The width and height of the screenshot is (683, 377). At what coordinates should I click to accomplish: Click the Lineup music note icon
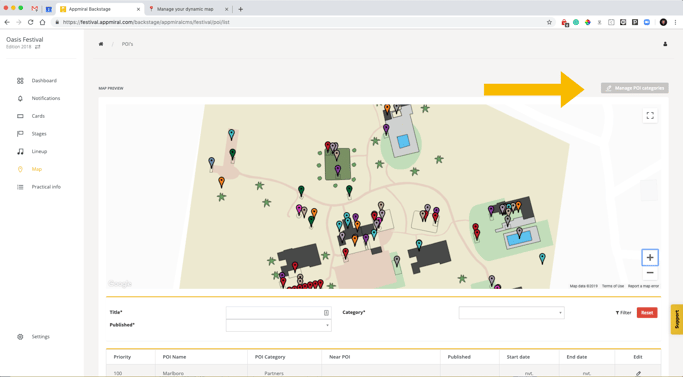click(x=20, y=151)
